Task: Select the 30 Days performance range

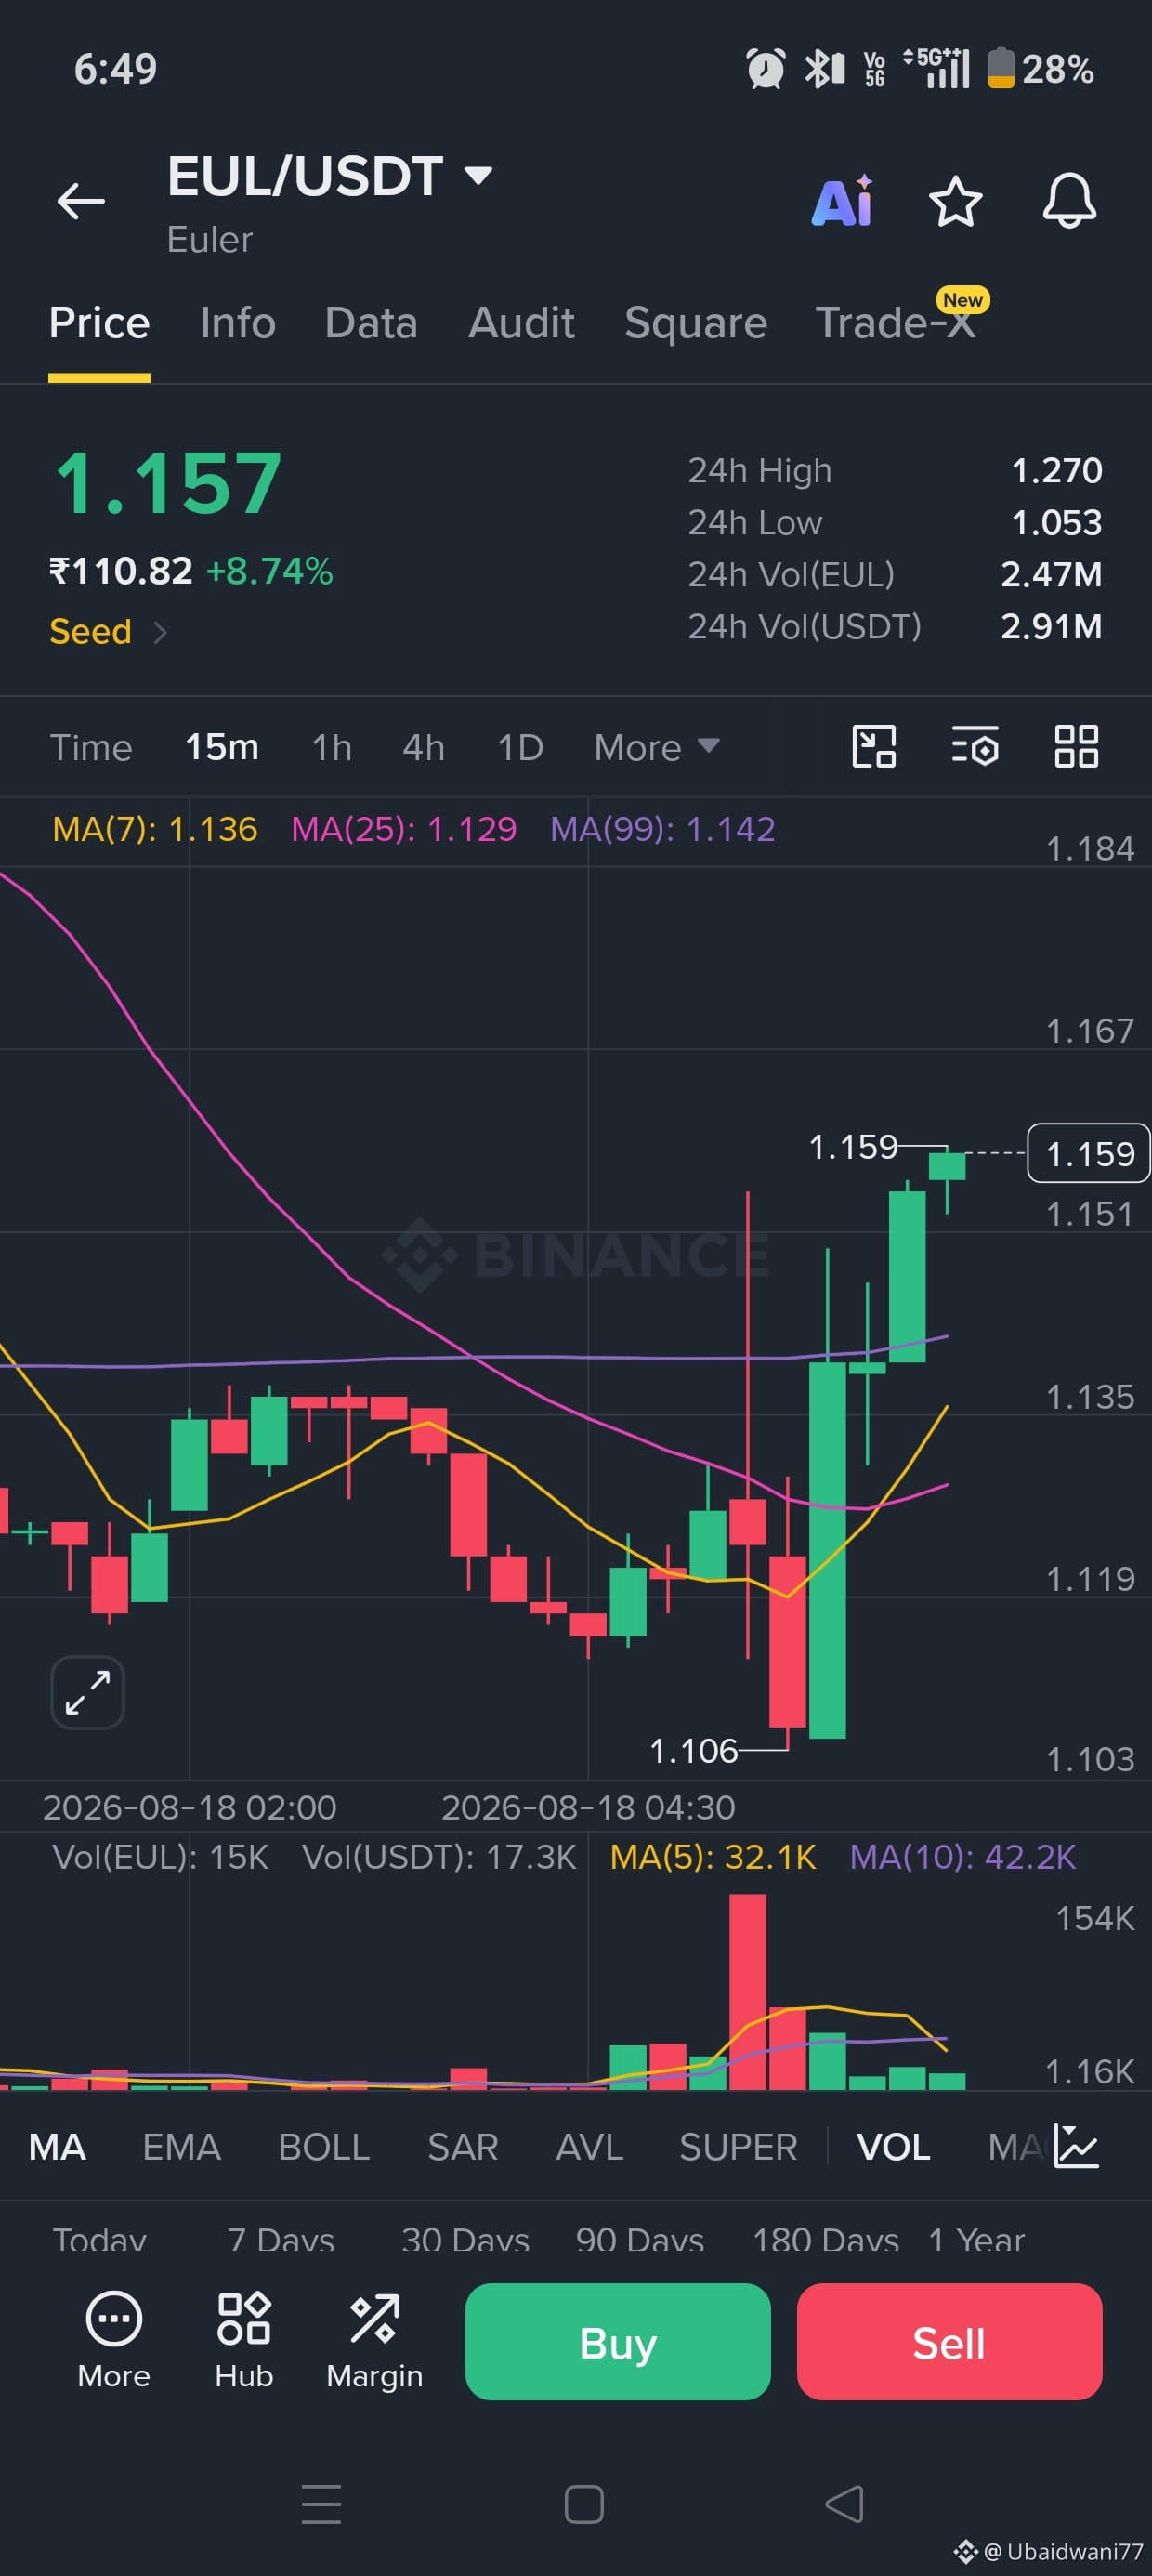Action: tap(465, 2240)
